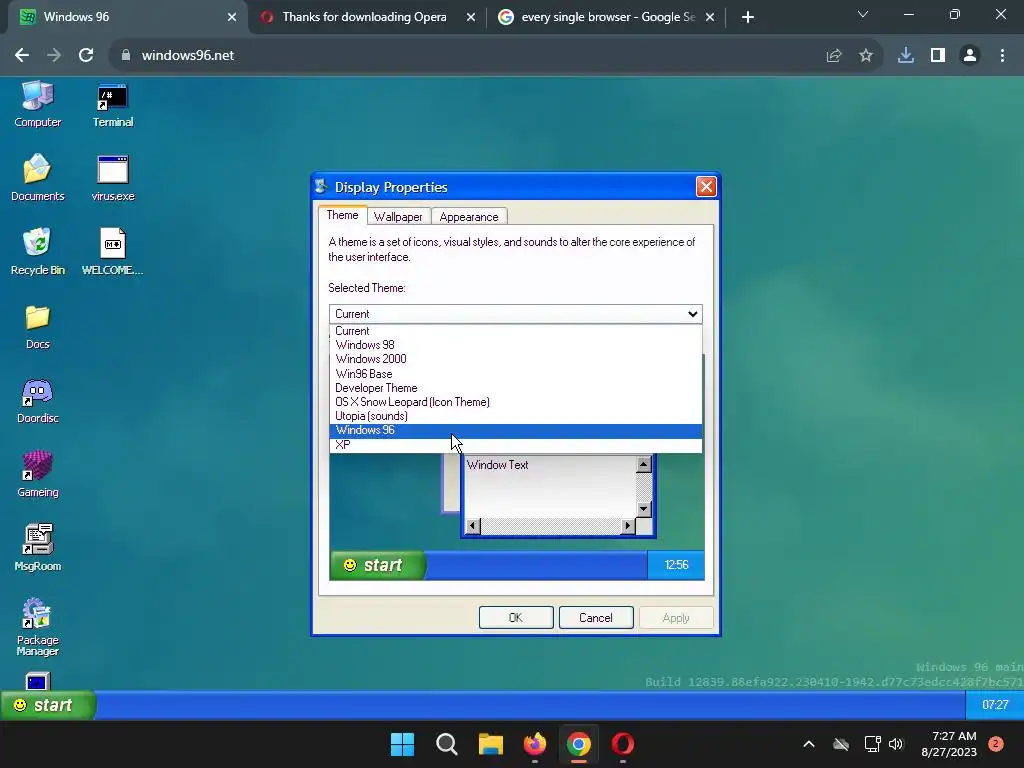The image size is (1024, 768).
Task: Select the virus.exe desktop icon
Action: (x=113, y=178)
